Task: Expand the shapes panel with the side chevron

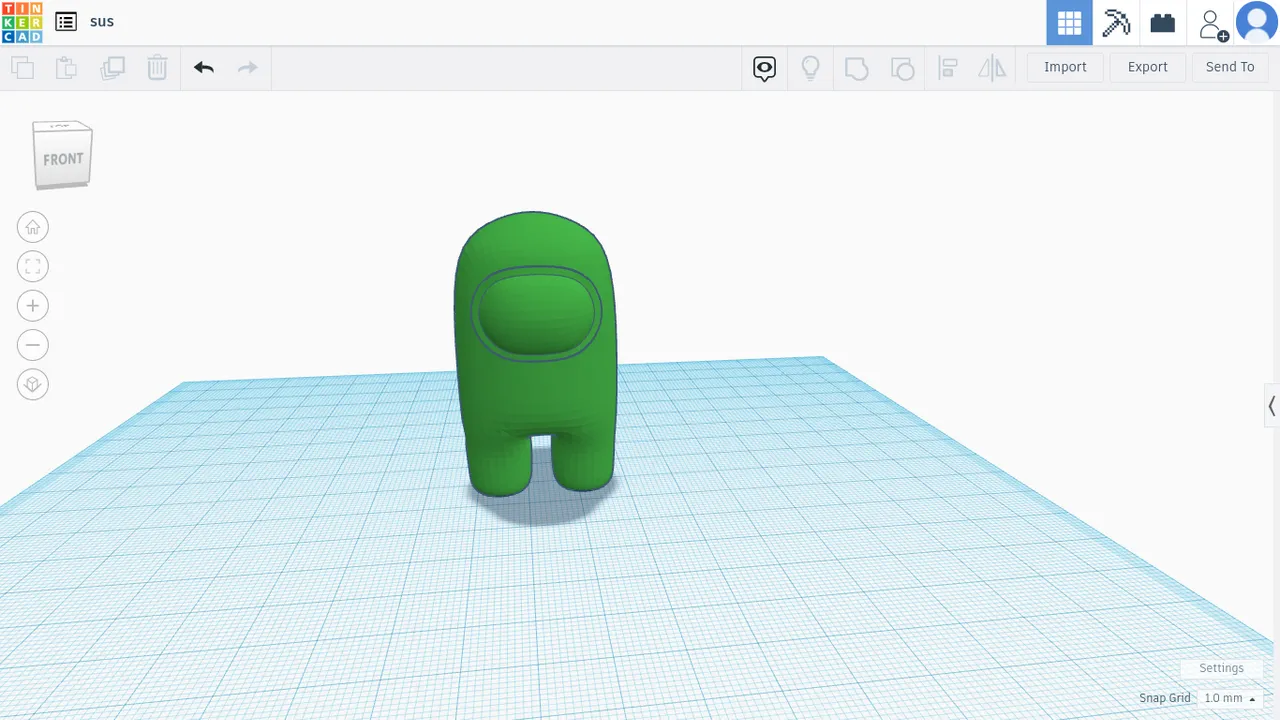Action: 1271,406
